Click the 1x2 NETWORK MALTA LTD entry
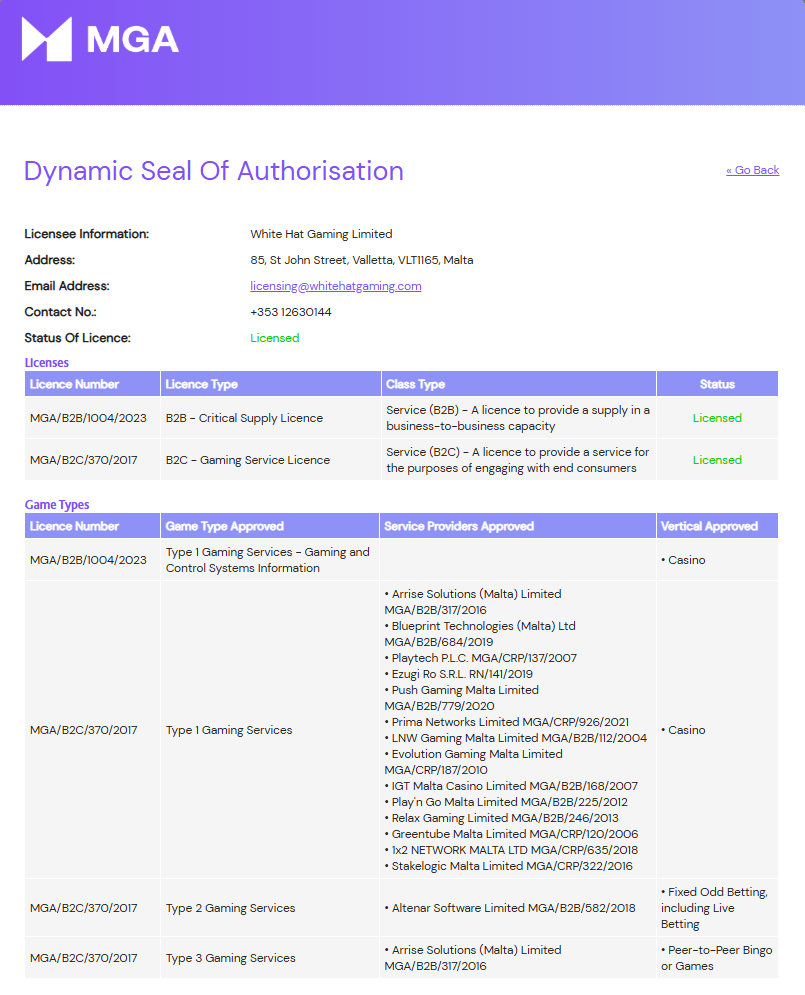 tap(511, 850)
